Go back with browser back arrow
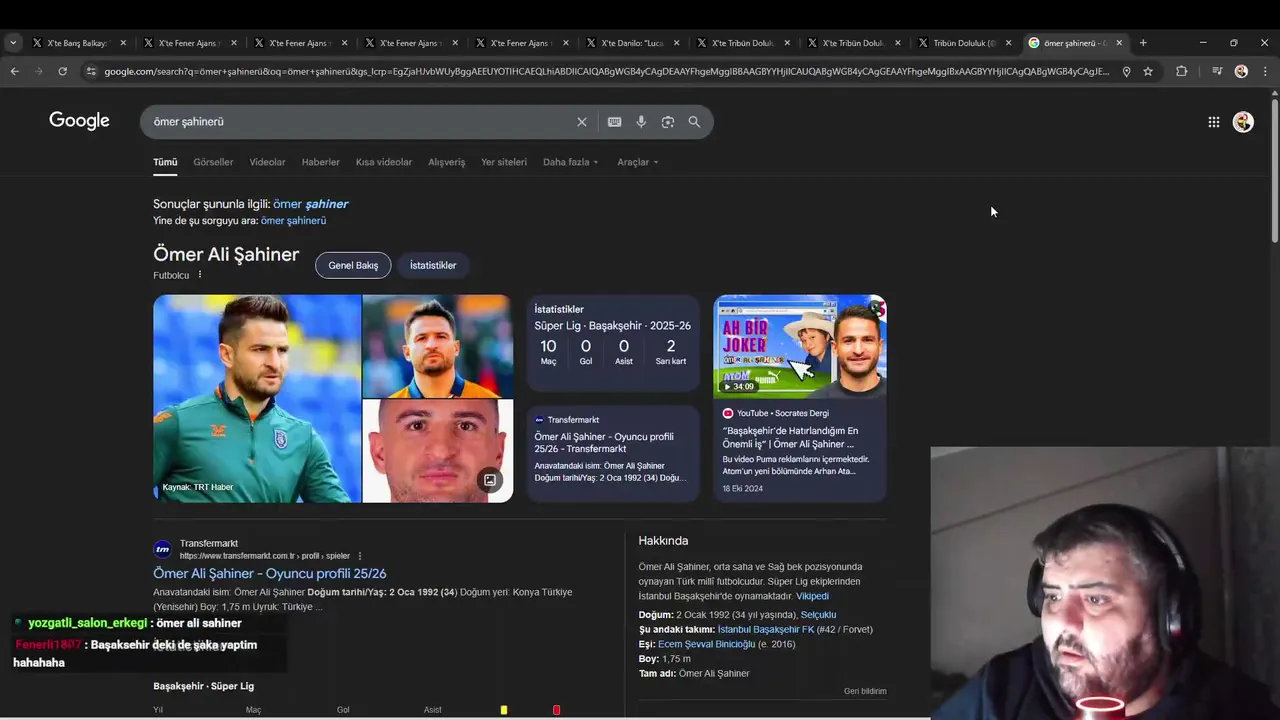The height and width of the screenshot is (720, 1280). pyautogui.click(x=14, y=71)
